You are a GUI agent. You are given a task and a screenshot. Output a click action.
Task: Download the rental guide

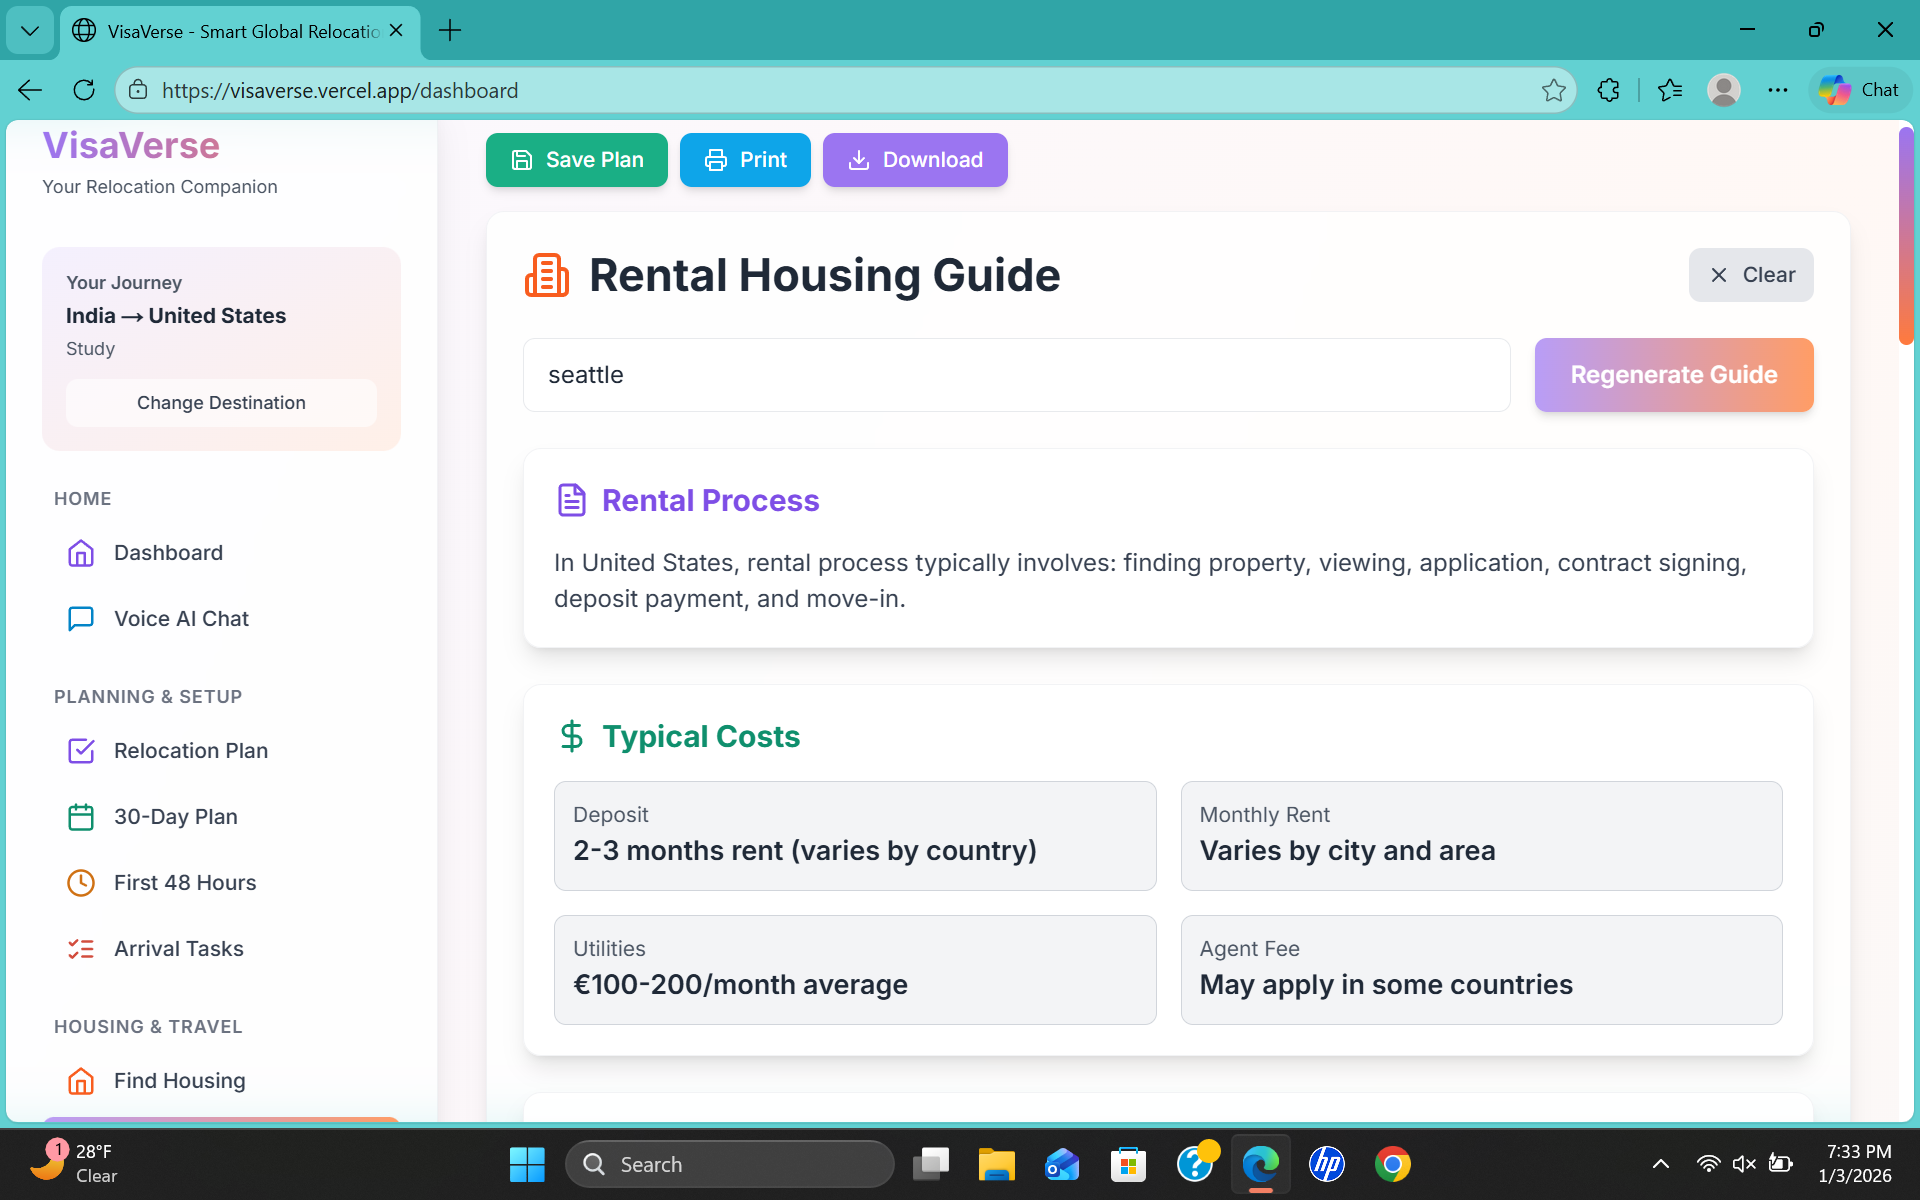click(914, 160)
